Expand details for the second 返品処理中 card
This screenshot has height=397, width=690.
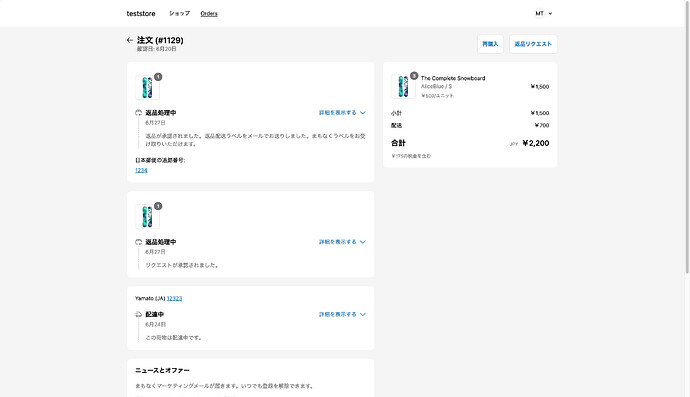[x=342, y=242]
